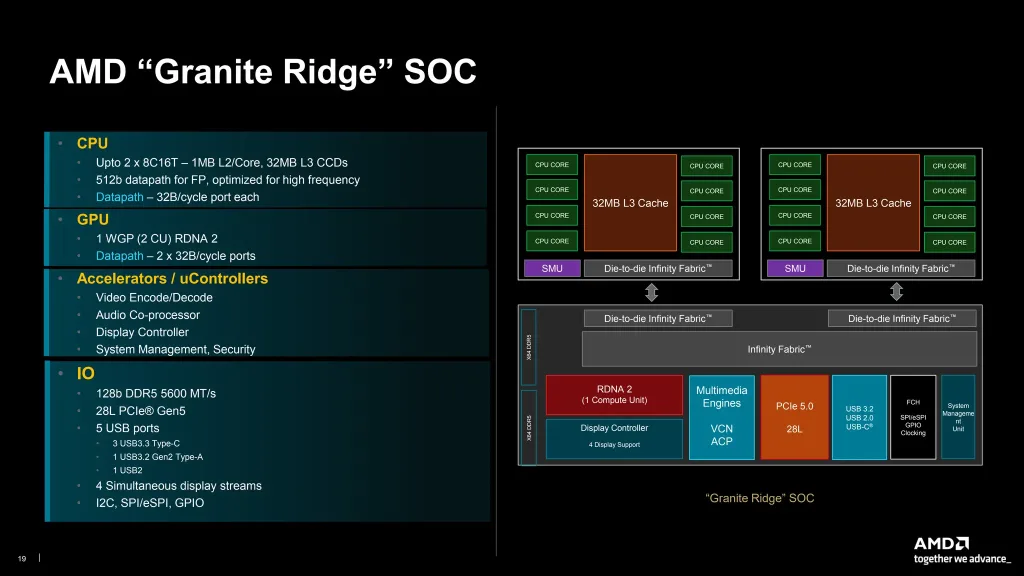Toggle a CPU CORE cell in left CCD
This screenshot has height=576, width=1024.
(x=551, y=165)
